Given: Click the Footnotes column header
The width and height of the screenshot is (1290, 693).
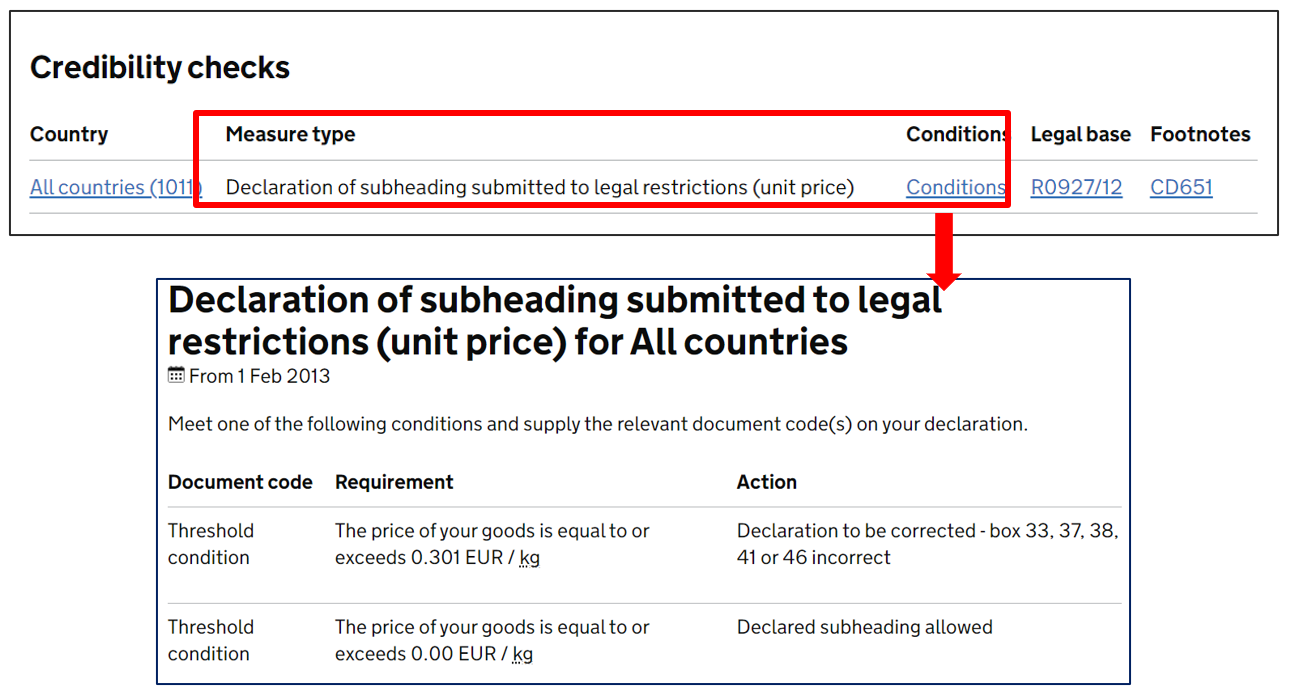Looking at the screenshot, I should click(1200, 134).
